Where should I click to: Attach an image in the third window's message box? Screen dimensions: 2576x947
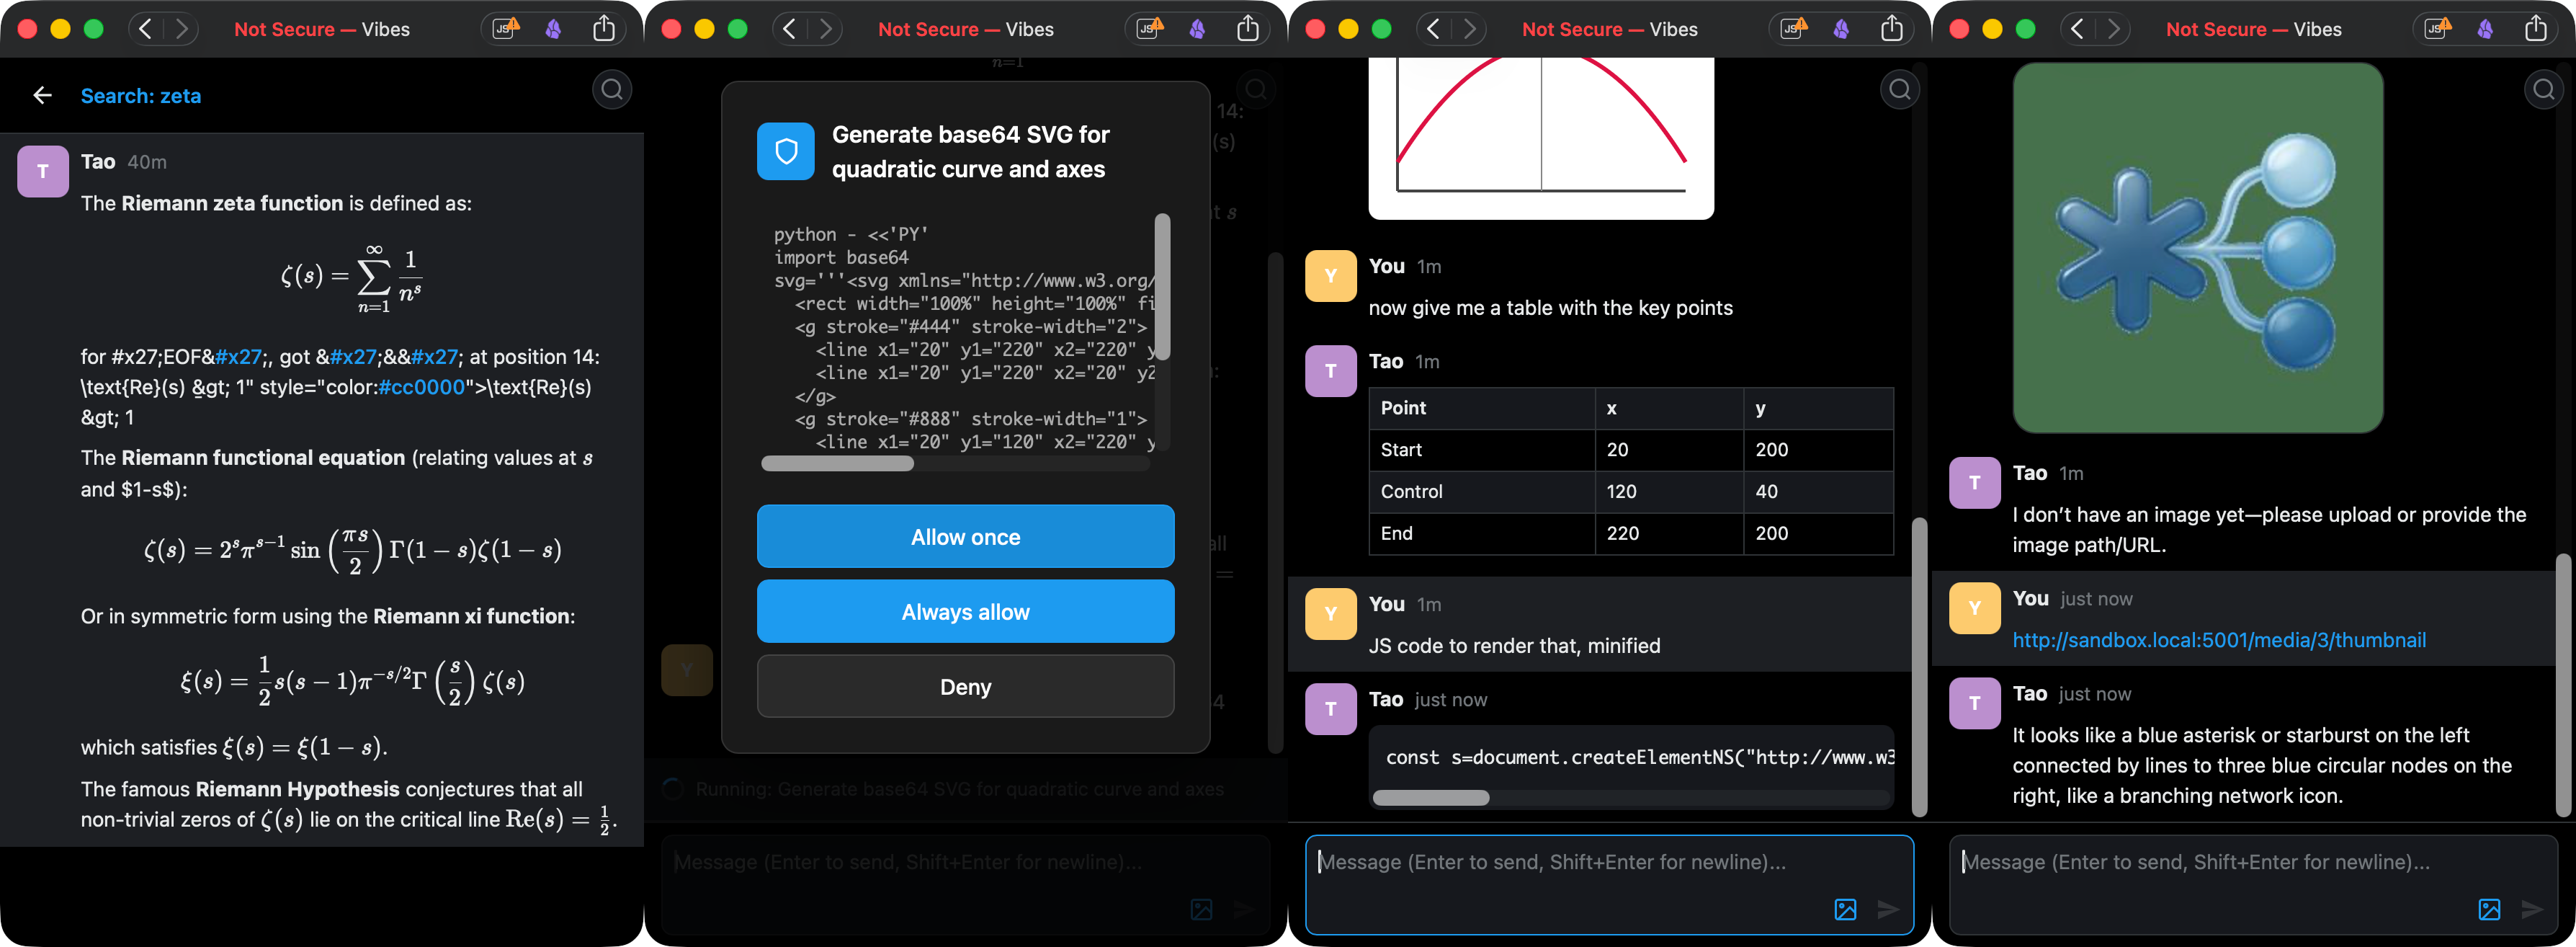(x=1845, y=909)
